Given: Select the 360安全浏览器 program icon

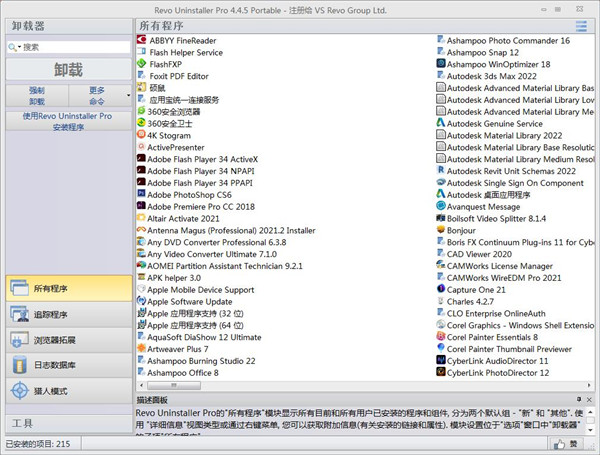Looking at the screenshot, I should [141, 112].
